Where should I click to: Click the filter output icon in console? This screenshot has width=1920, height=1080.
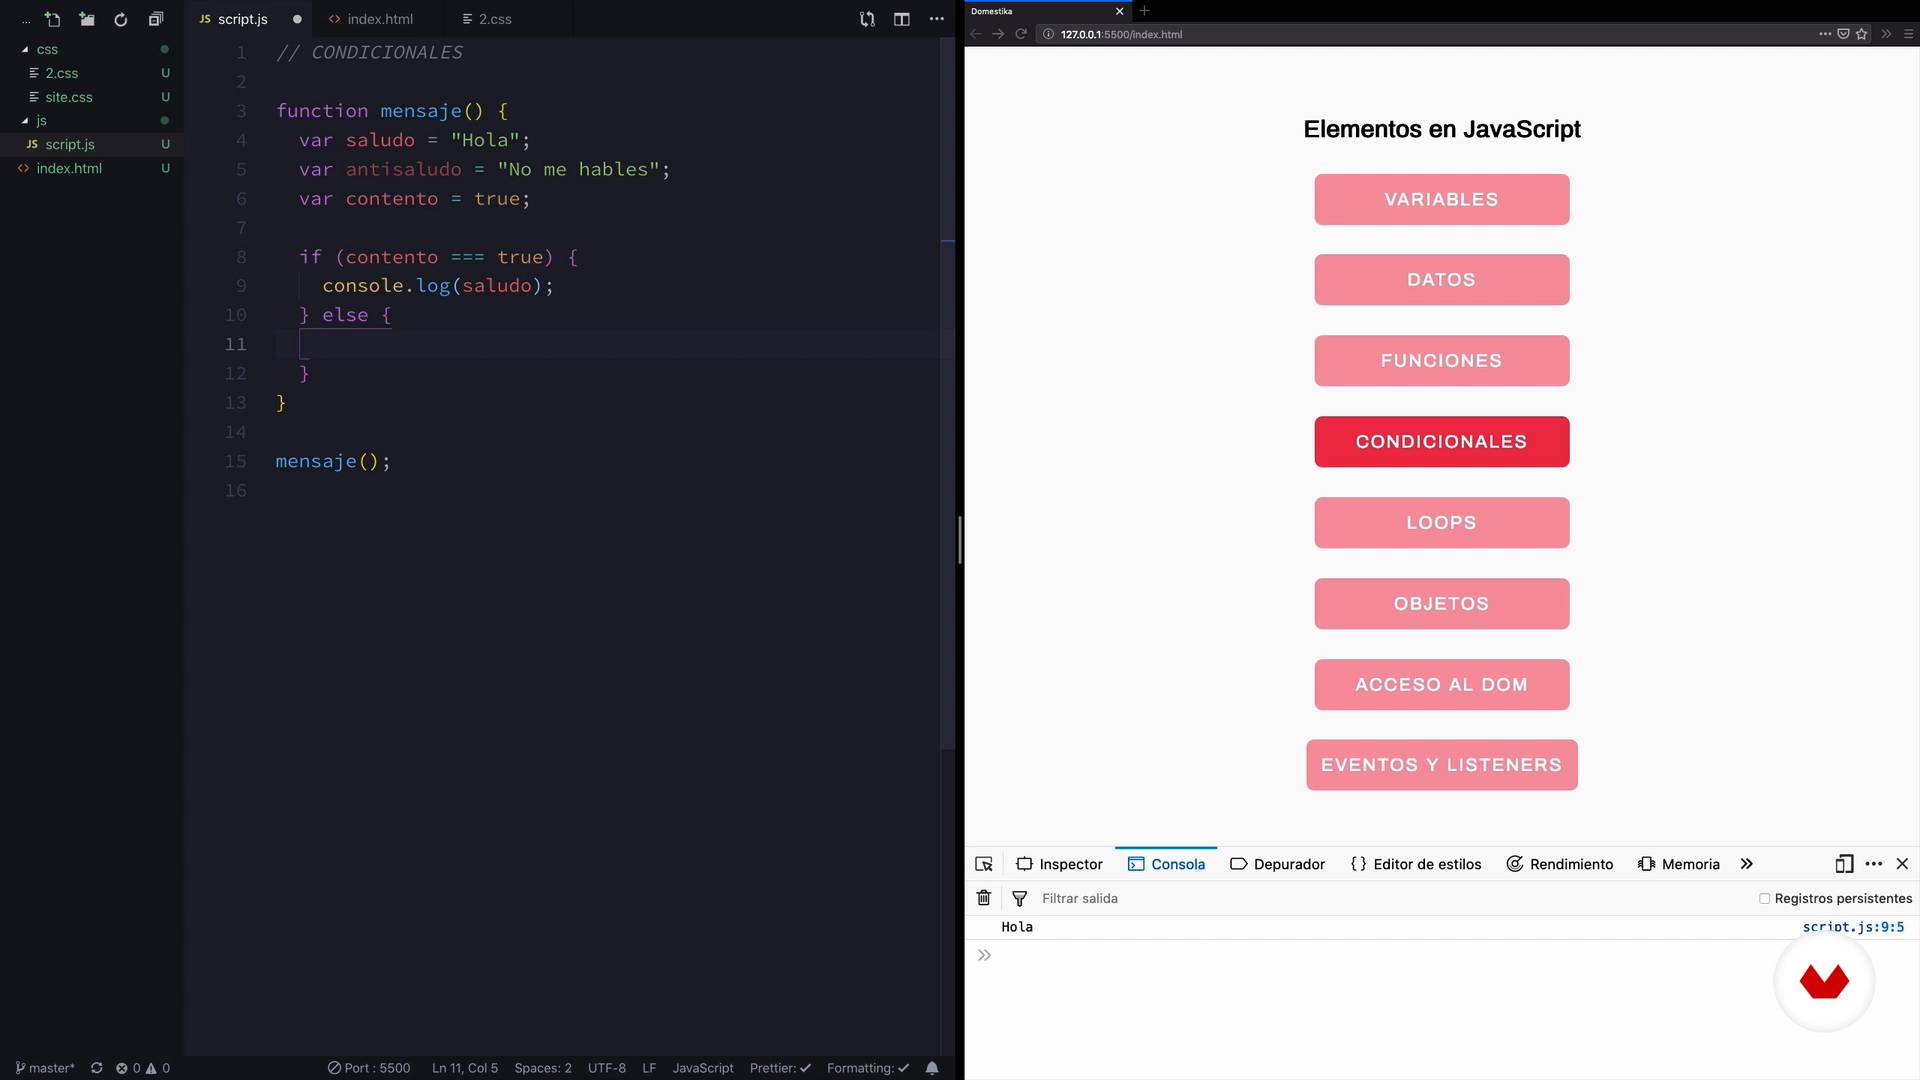(x=1022, y=898)
